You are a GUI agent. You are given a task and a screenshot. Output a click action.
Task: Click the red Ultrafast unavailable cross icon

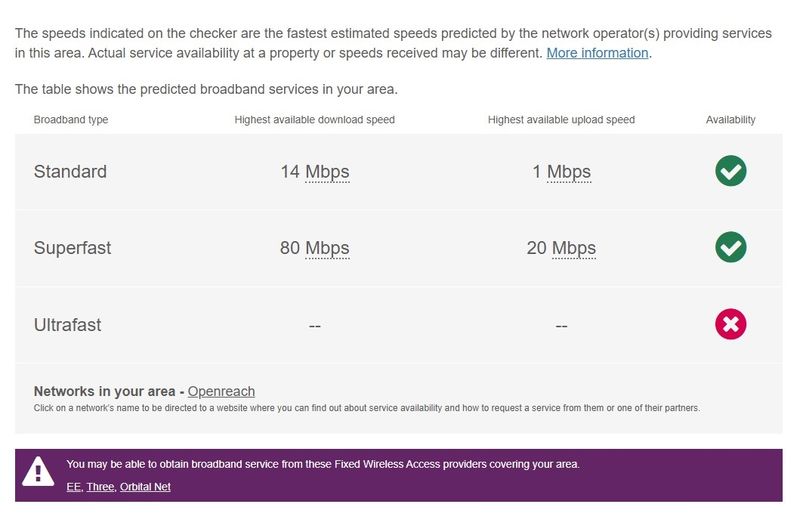tap(731, 324)
